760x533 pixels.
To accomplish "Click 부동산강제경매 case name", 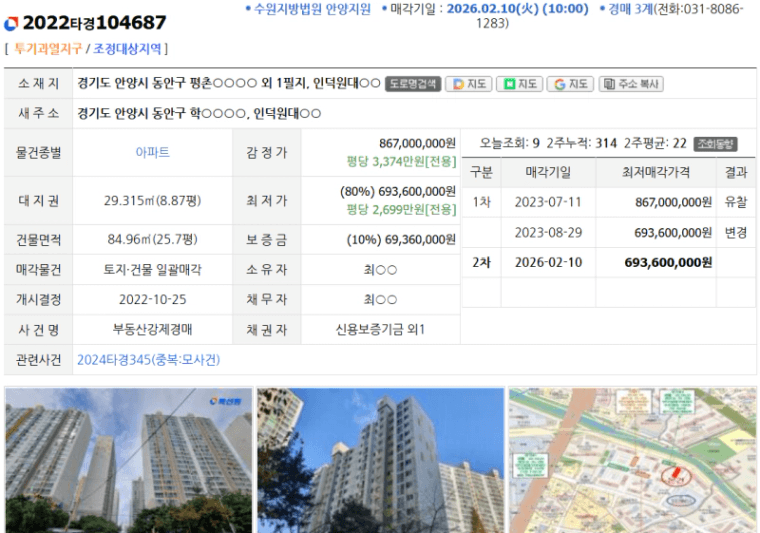I will point(152,329).
